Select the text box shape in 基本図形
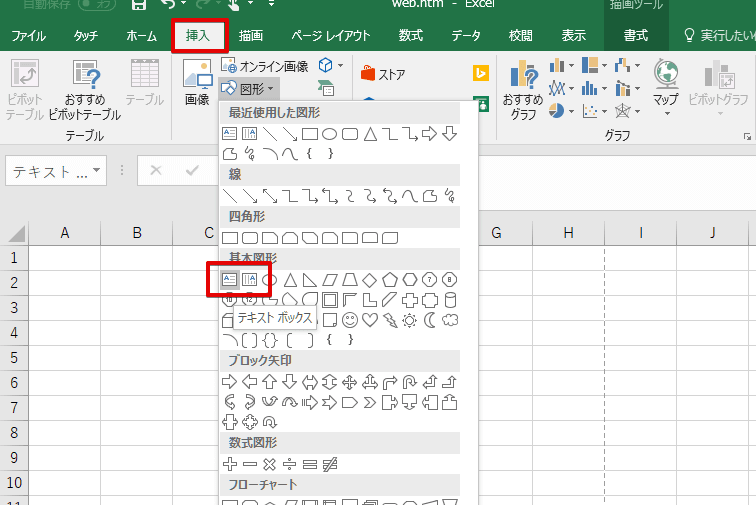Screen dimensions: 756x505 pos(230,279)
